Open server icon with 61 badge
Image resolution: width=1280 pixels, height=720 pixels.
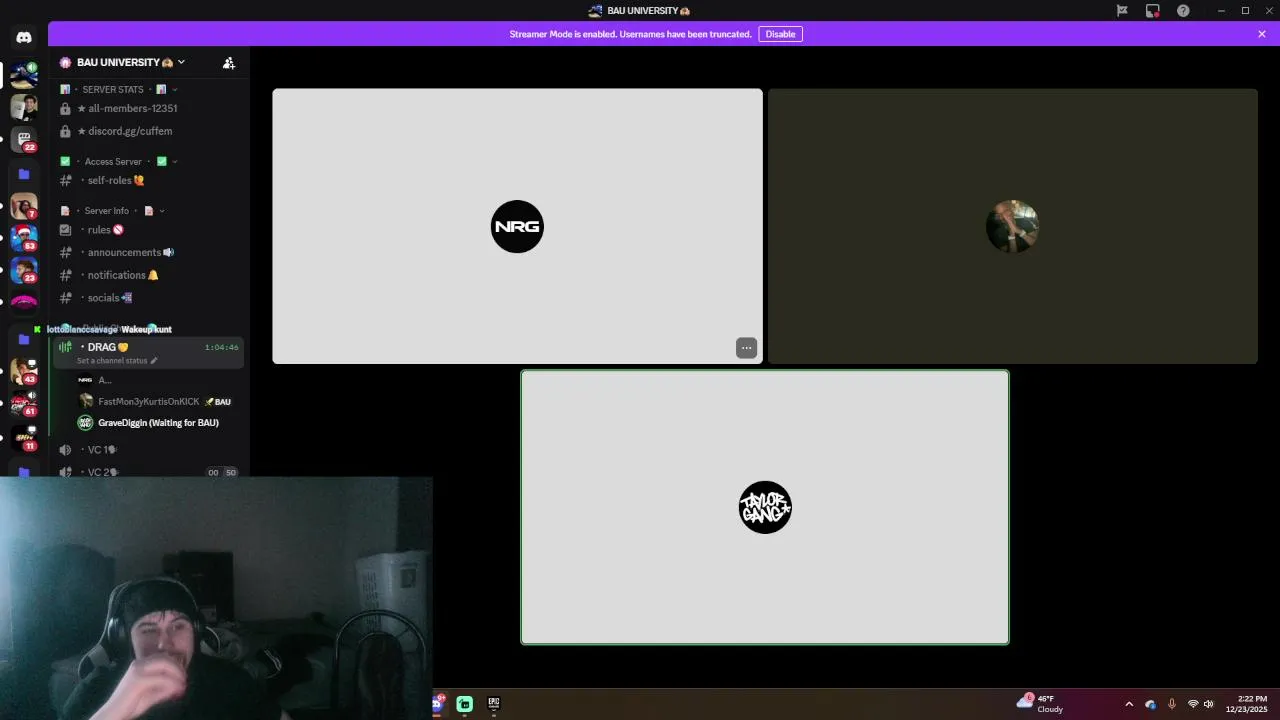[24, 403]
